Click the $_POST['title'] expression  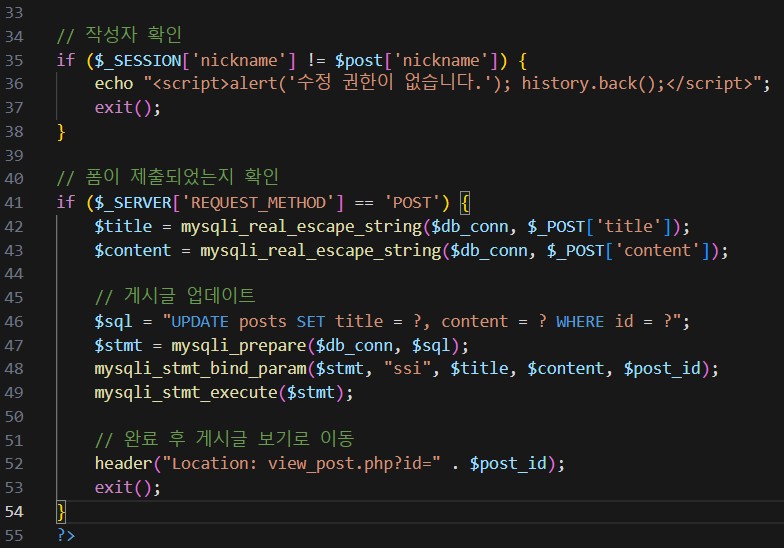[600, 226]
